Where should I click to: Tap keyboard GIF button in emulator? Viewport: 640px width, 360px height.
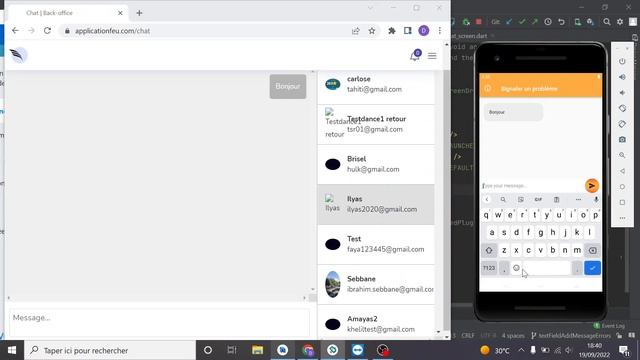coord(538,200)
